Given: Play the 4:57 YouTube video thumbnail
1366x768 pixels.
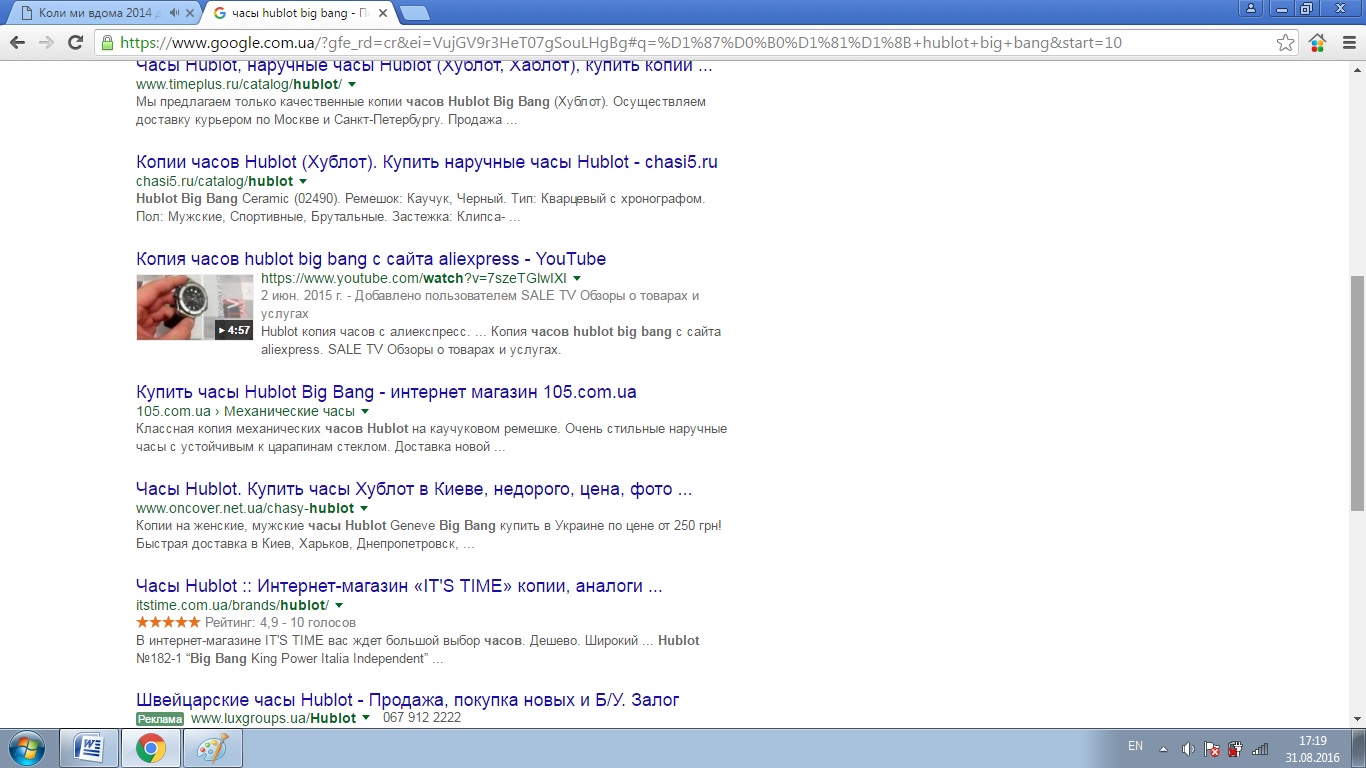Looking at the screenshot, I should [x=195, y=307].
